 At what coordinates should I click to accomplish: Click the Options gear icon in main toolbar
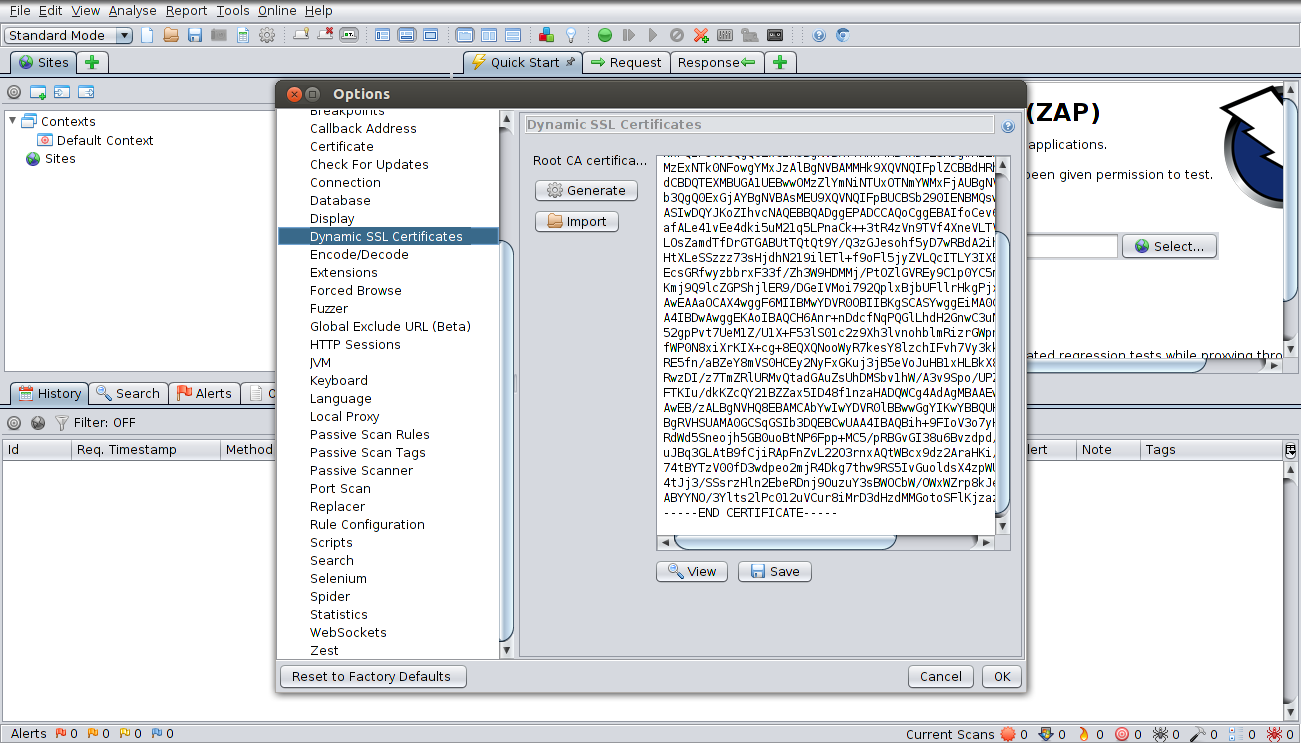pyautogui.click(x=267, y=35)
